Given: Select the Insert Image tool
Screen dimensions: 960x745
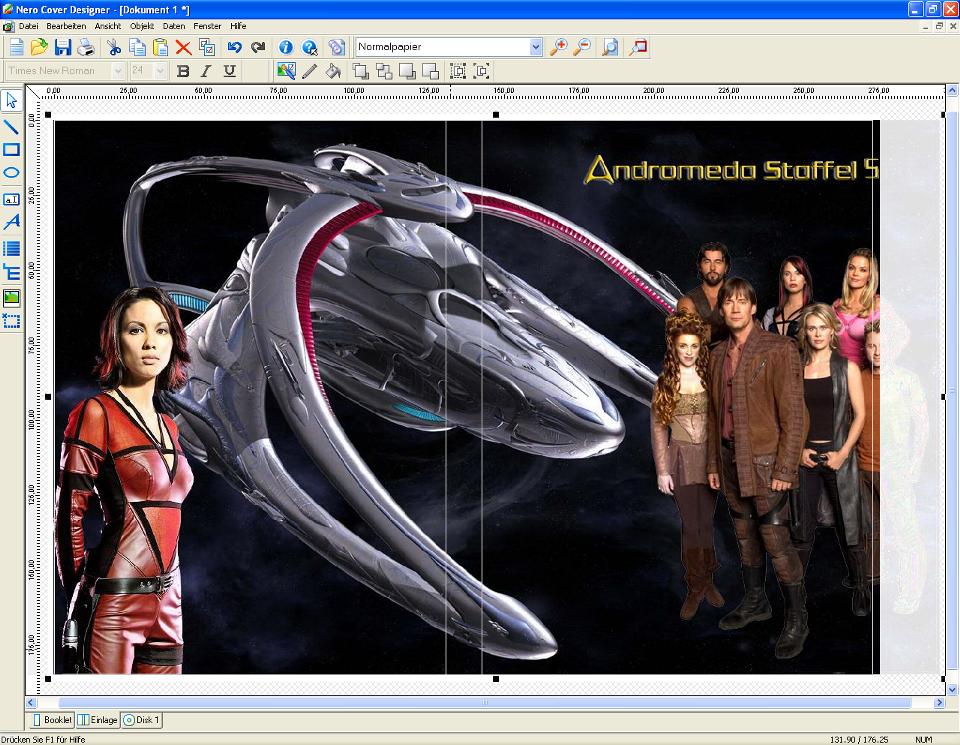Looking at the screenshot, I should click(x=11, y=297).
